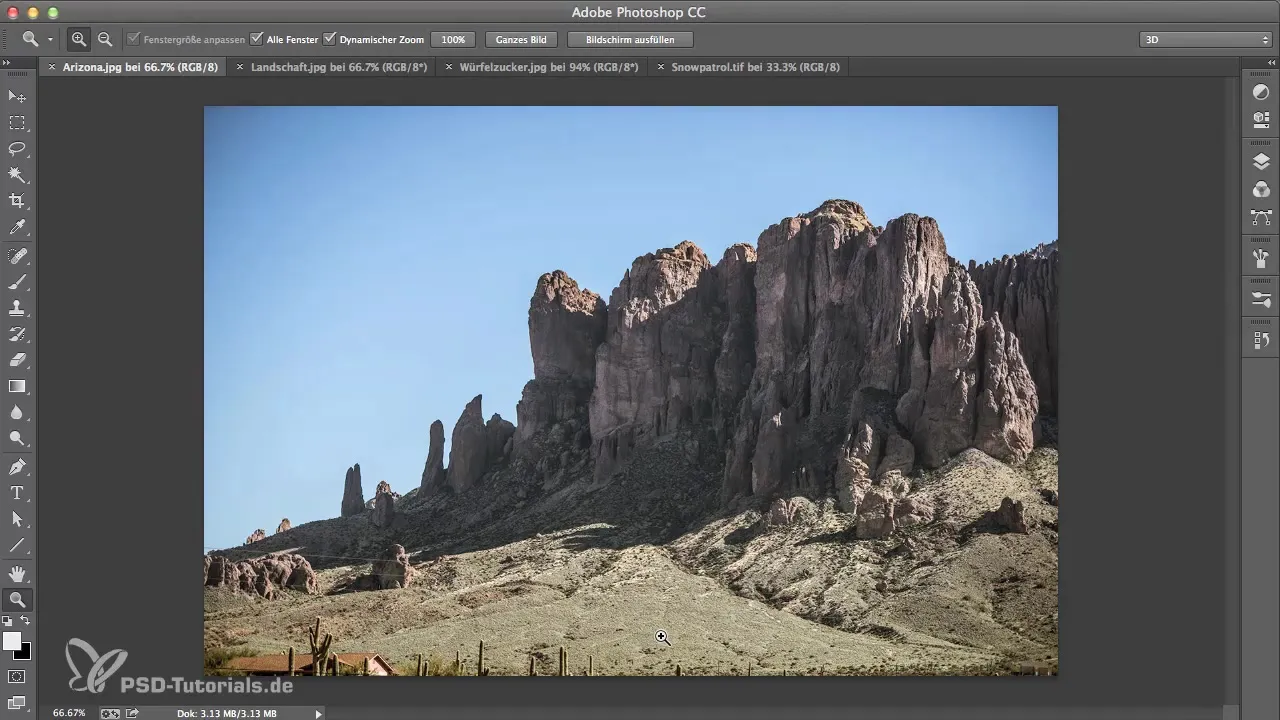This screenshot has width=1280, height=720.
Task: Select the Horizontal Type tool
Action: [17, 493]
